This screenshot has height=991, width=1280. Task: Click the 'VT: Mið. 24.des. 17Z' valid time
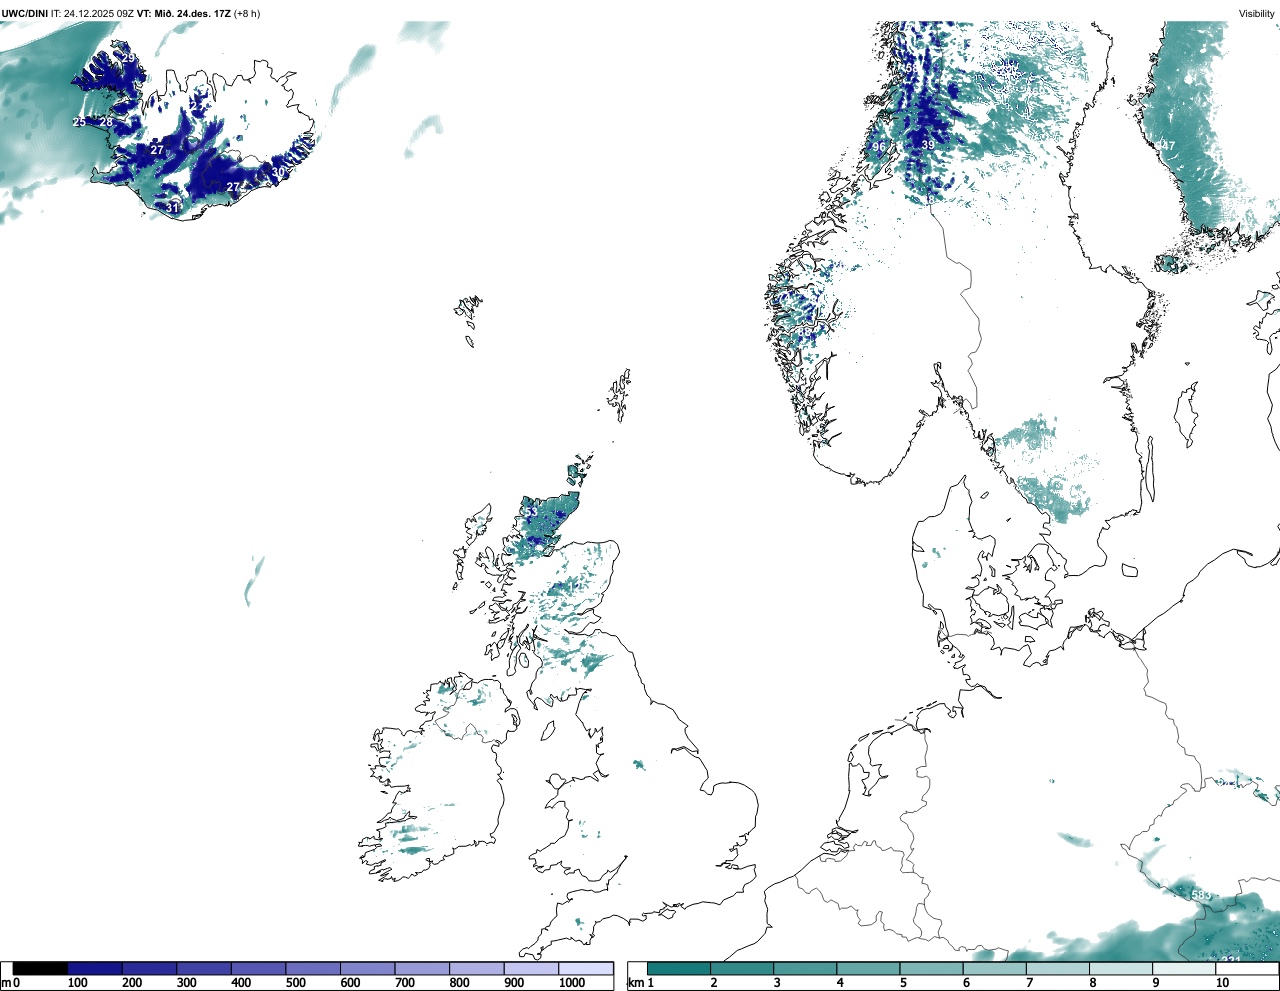pos(183,14)
